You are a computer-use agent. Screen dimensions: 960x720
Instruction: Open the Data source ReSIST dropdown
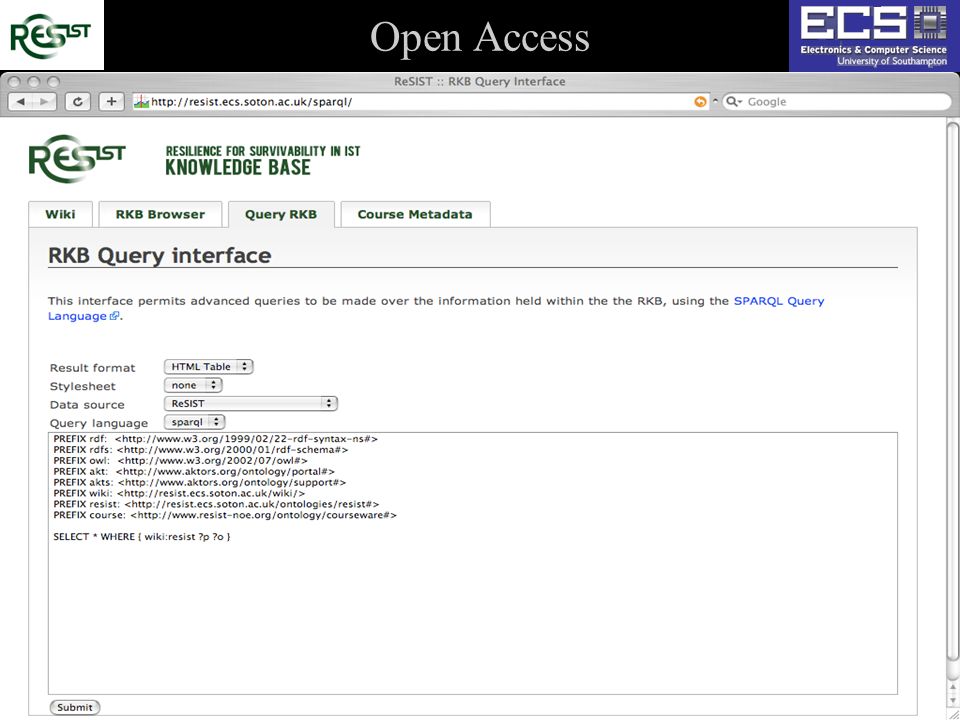pos(250,403)
